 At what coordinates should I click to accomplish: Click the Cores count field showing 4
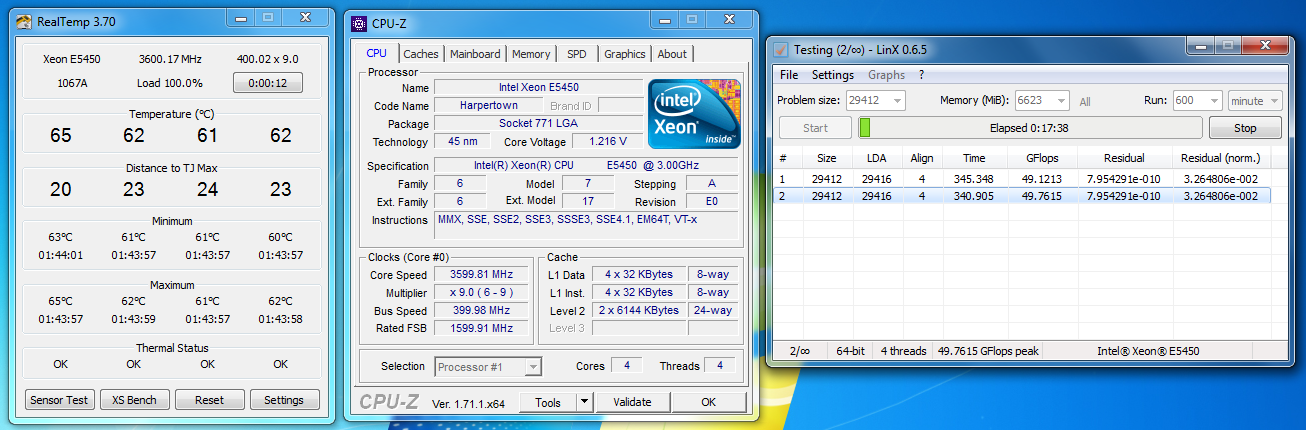(626, 366)
